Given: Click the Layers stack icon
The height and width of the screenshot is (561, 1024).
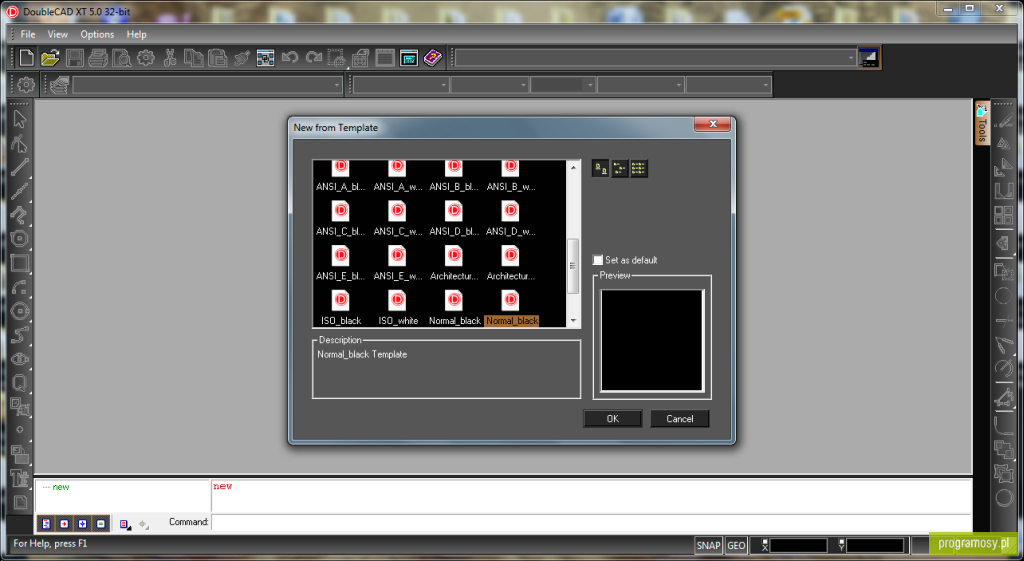Looking at the screenshot, I should click(59, 85).
